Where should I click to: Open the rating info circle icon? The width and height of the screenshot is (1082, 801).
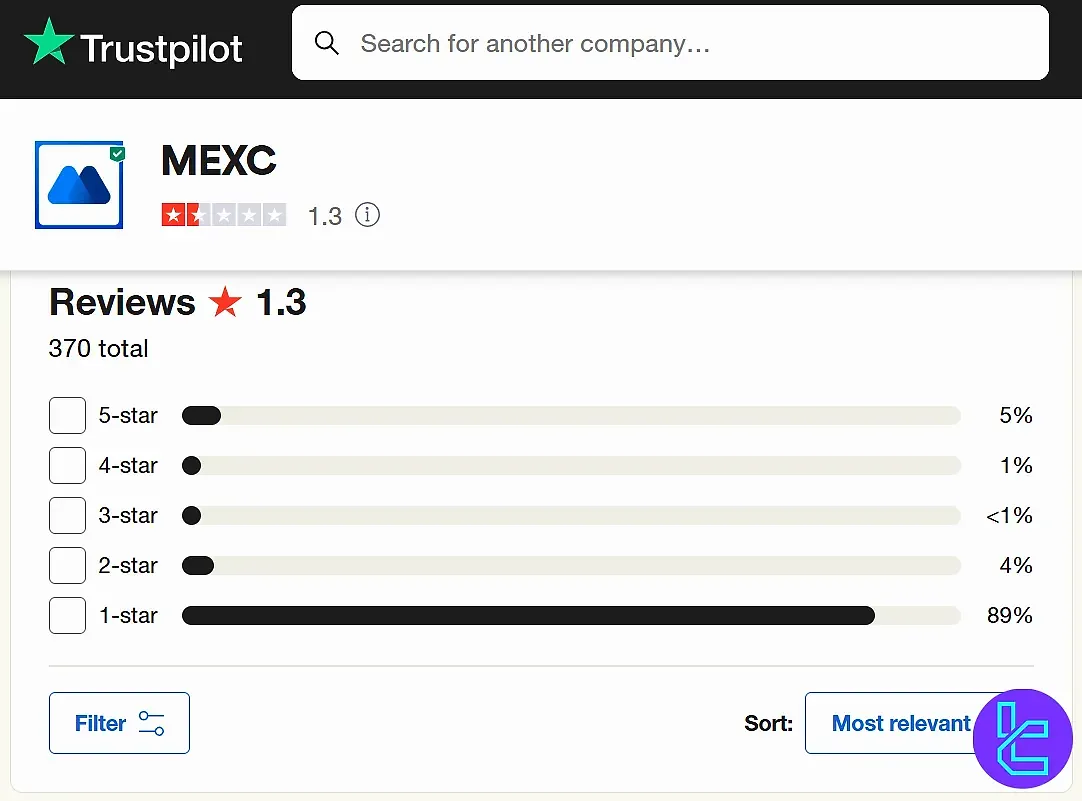coord(367,215)
